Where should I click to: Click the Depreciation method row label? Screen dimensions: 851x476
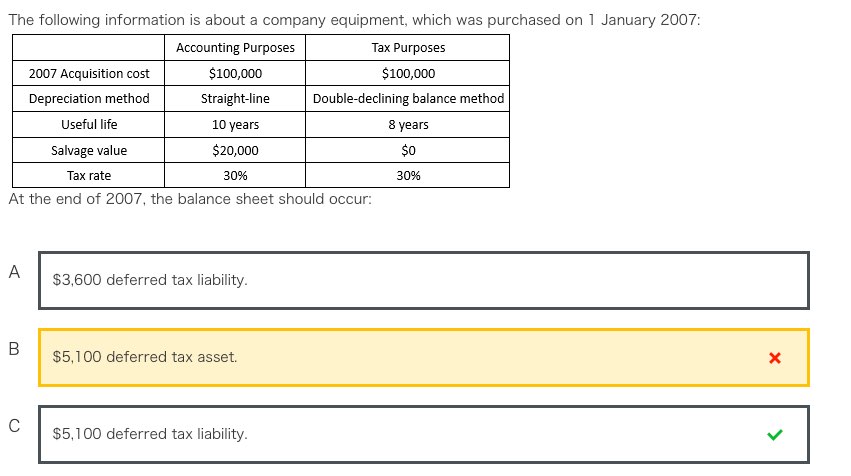[x=88, y=99]
